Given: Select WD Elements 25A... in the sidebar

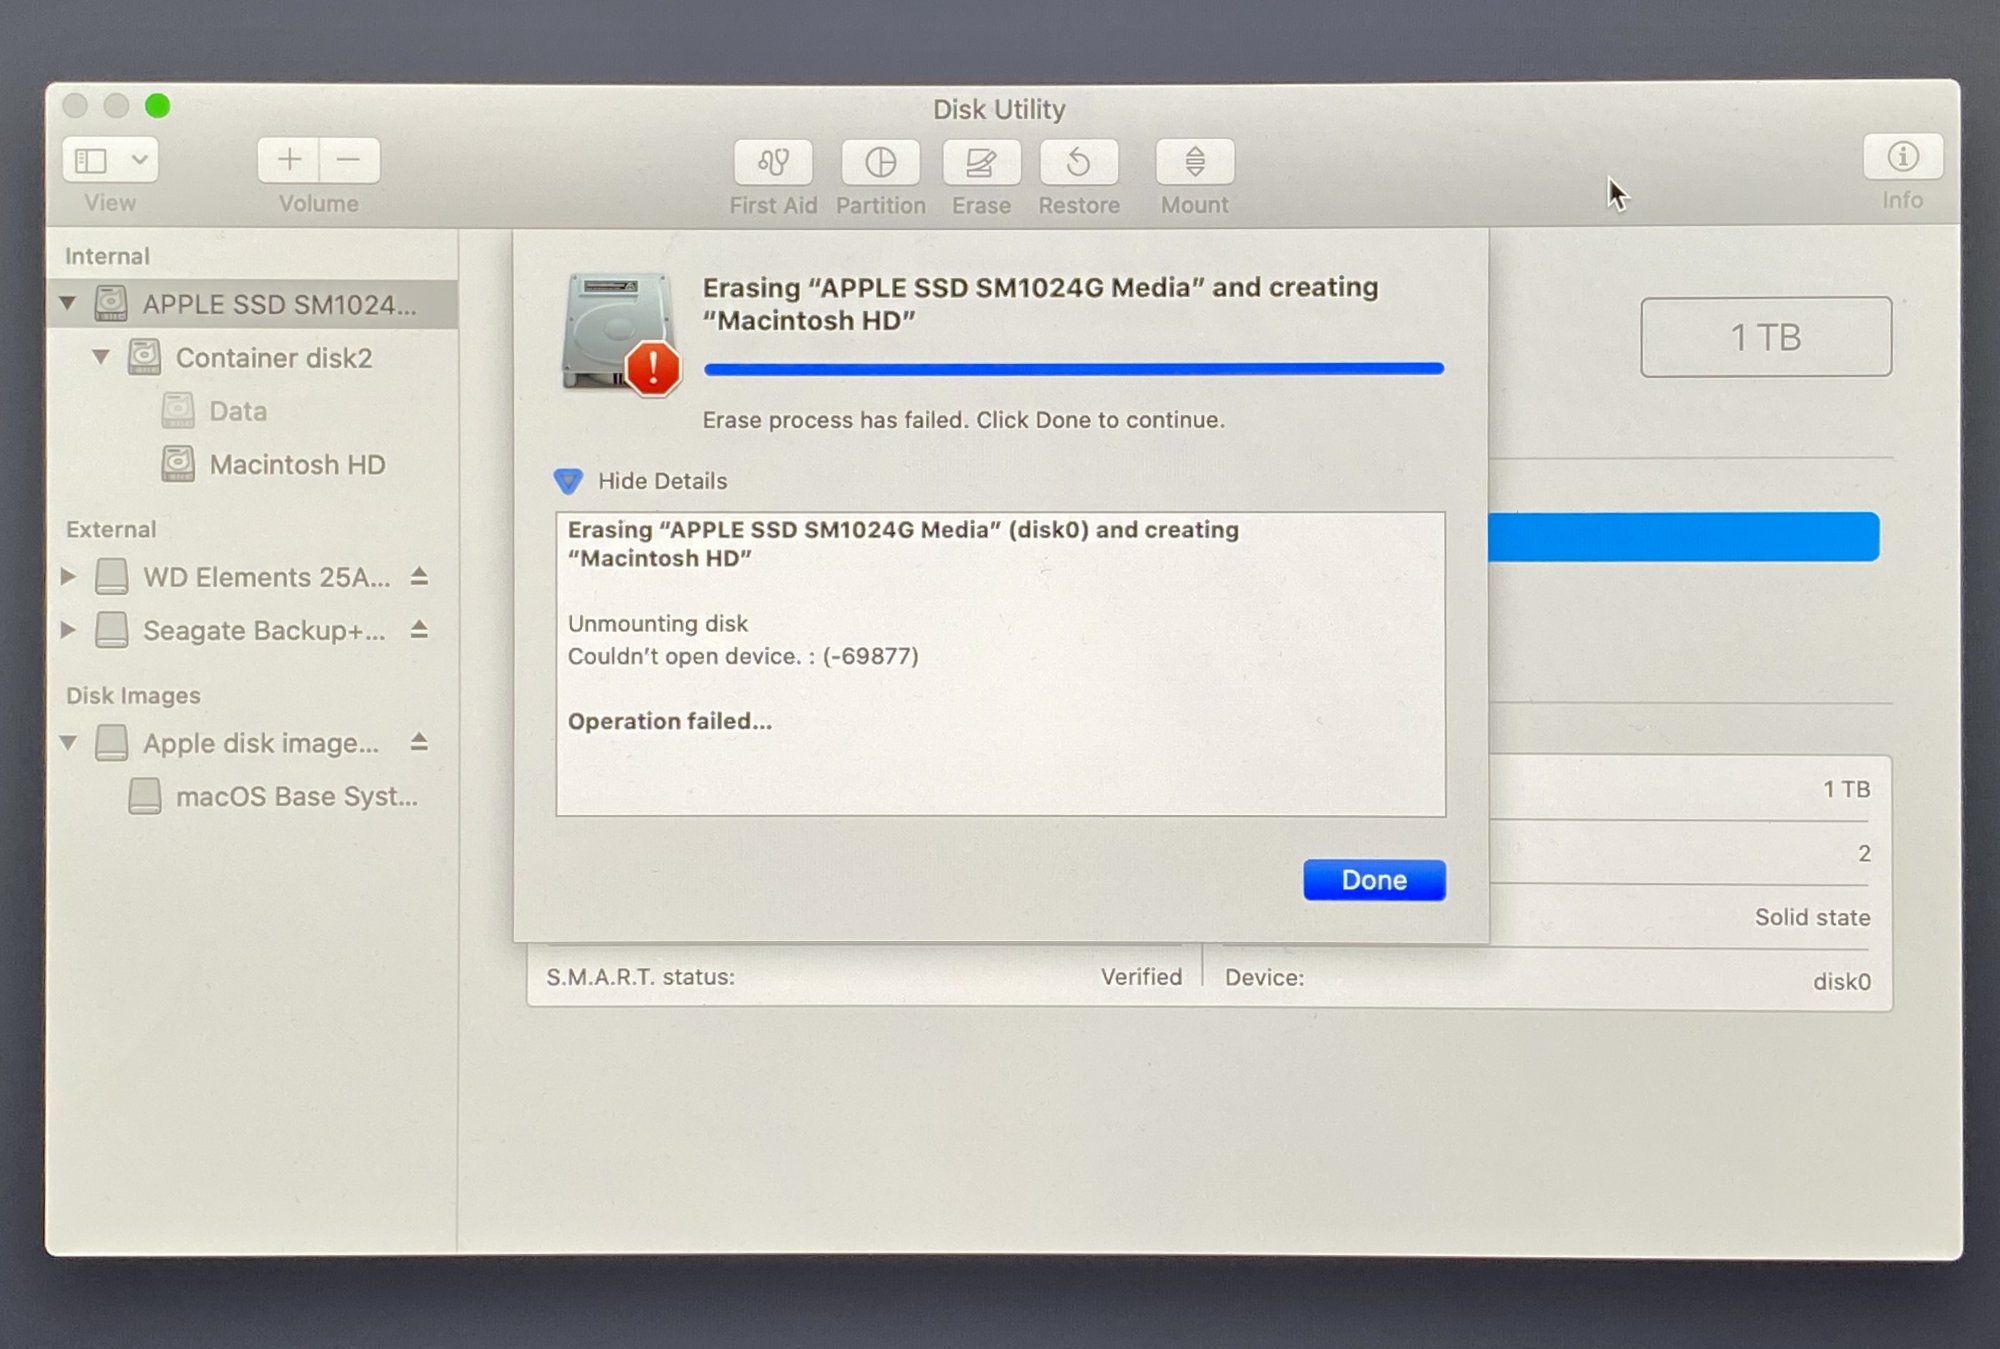Looking at the screenshot, I should coord(267,577).
